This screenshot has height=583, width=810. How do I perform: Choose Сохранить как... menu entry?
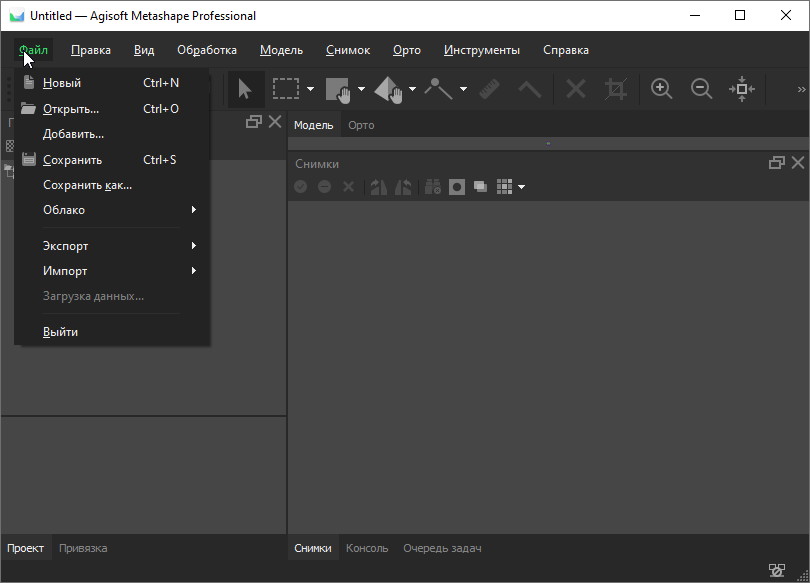pyautogui.click(x=112, y=185)
